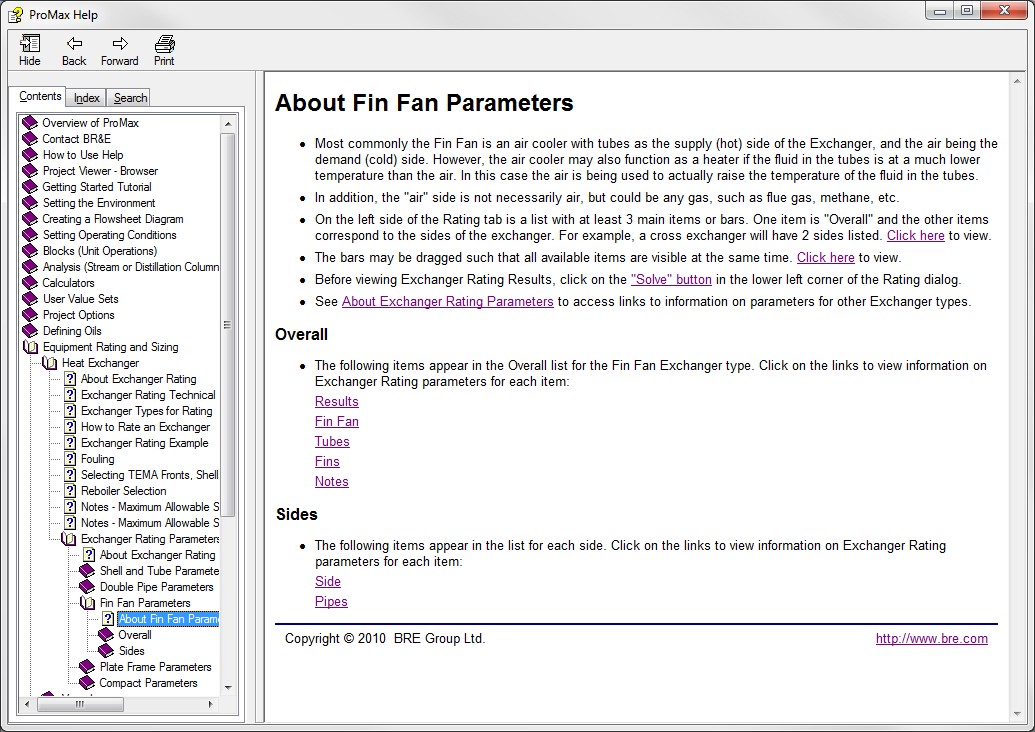Click the book icon beside Calculators
Viewport: 1035px width, 732px height.
(30, 283)
